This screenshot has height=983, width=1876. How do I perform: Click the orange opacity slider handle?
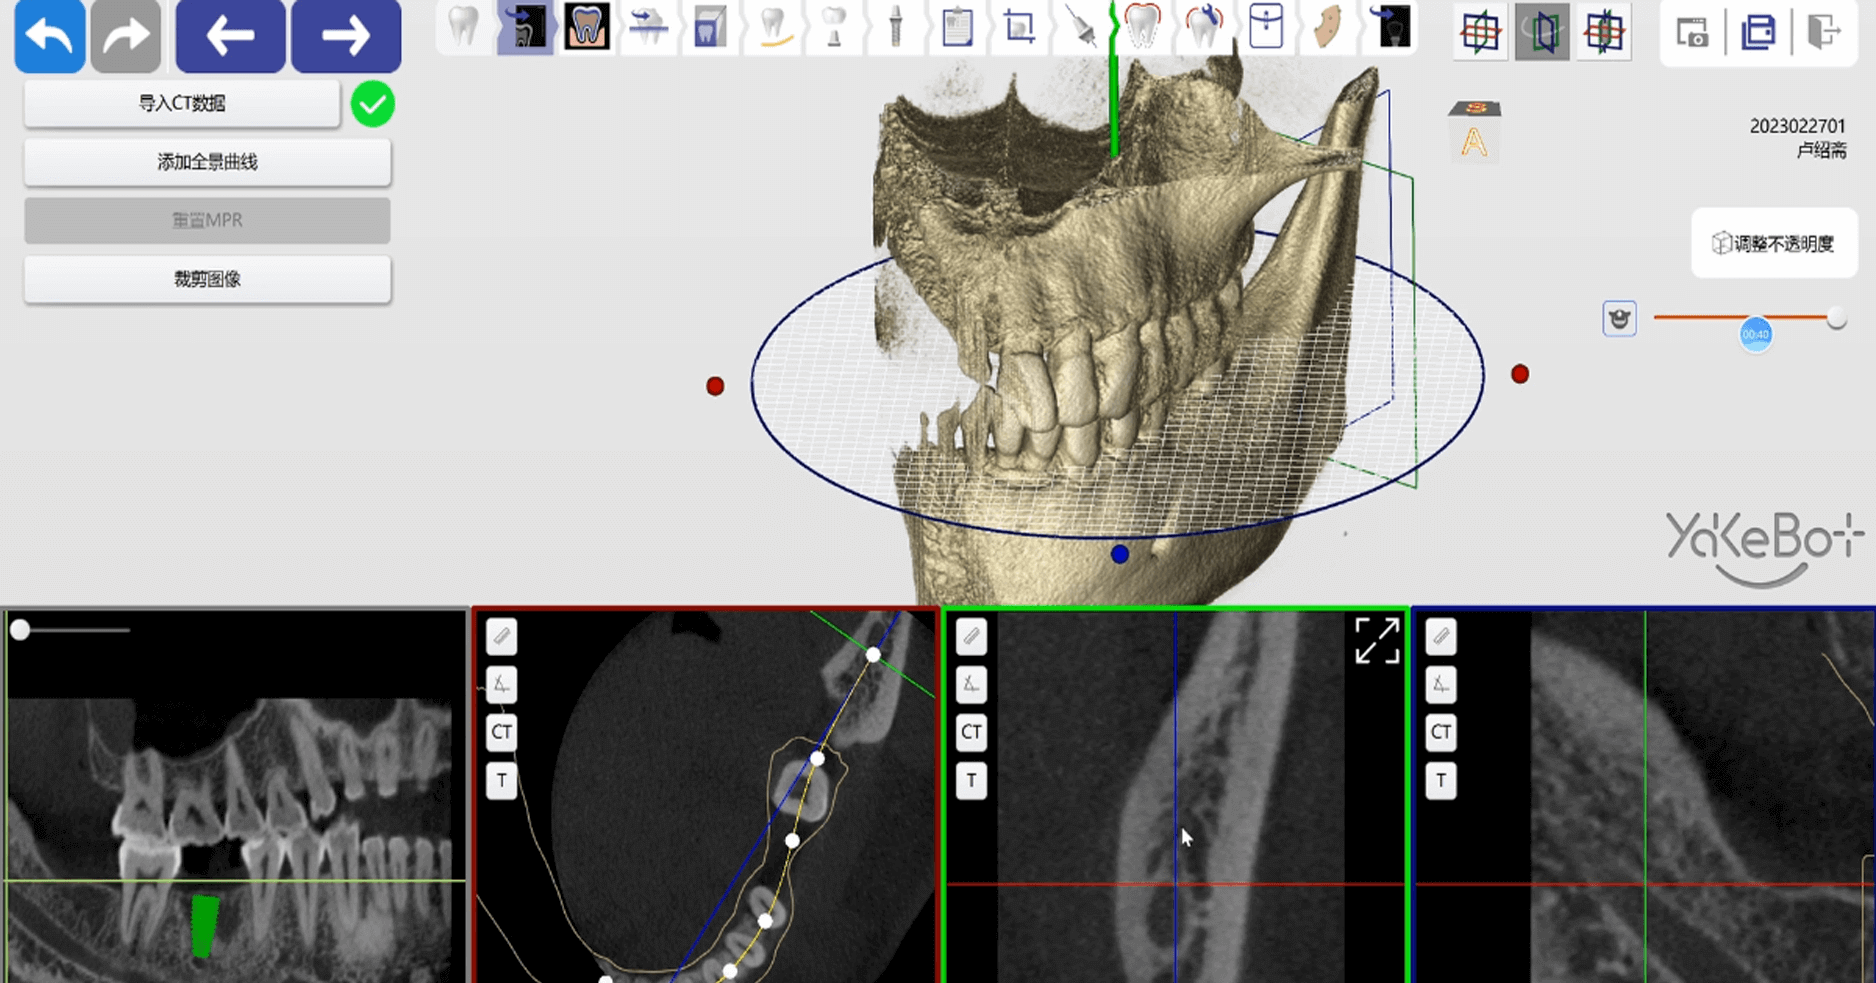pyautogui.click(x=1756, y=334)
